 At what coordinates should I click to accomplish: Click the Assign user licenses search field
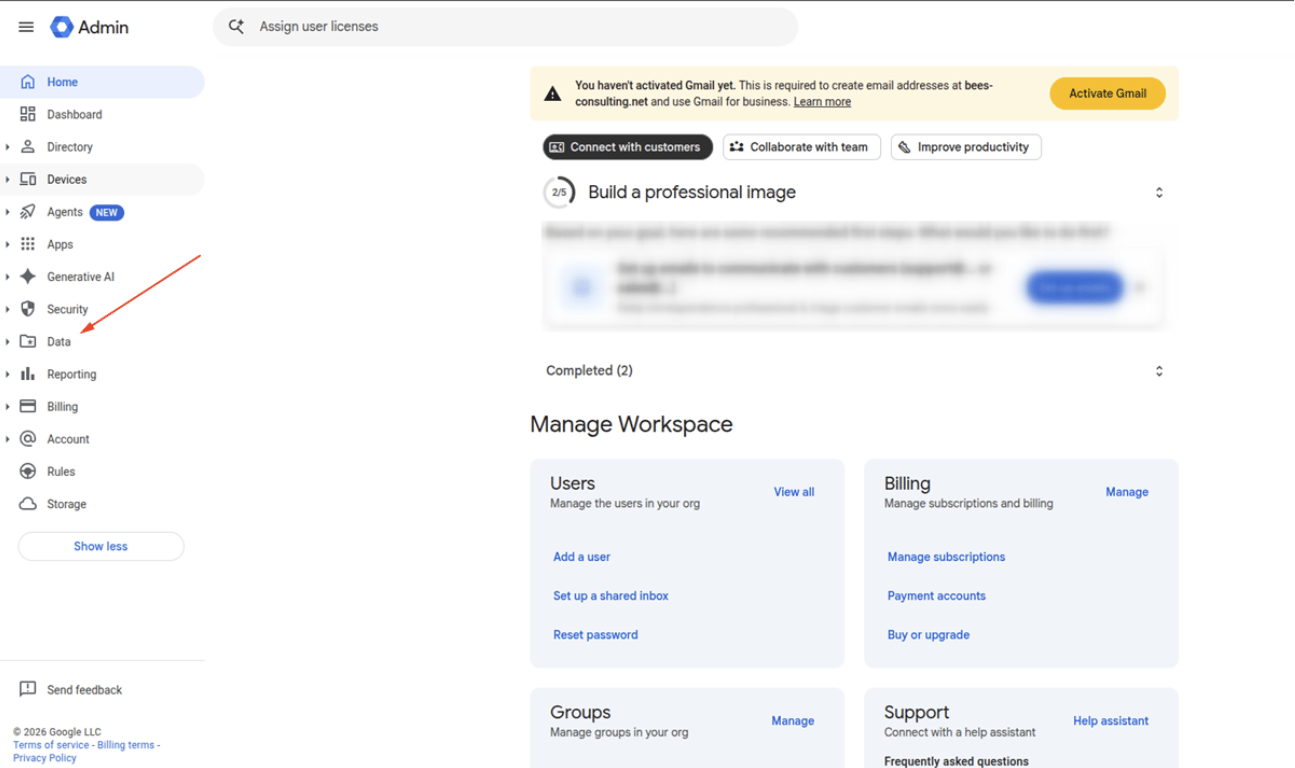[505, 27]
